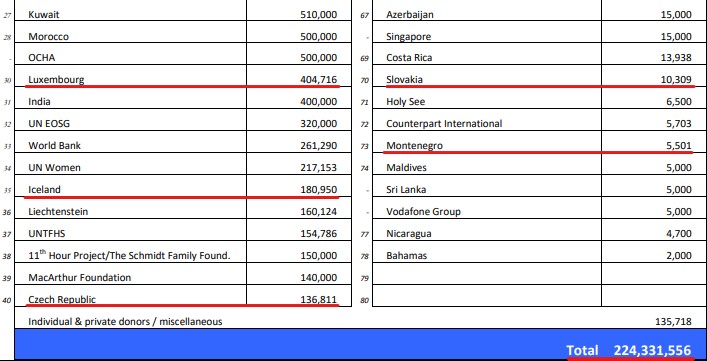This screenshot has width=707, height=361.
Task: Select the Kuwait amount 510,000
Action: tap(318, 14)
